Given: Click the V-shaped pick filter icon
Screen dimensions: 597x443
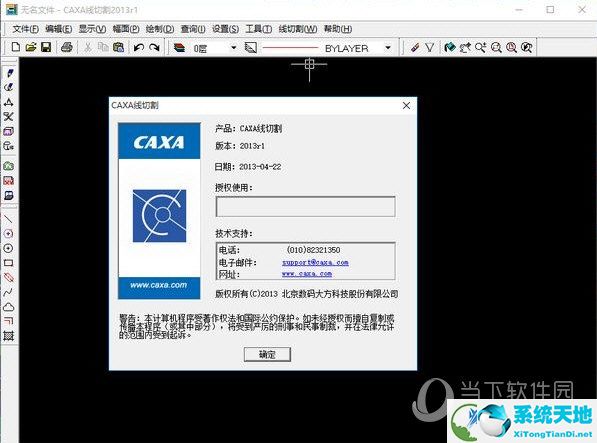Looking at the screenshot, I should click(x=429, y=48).
